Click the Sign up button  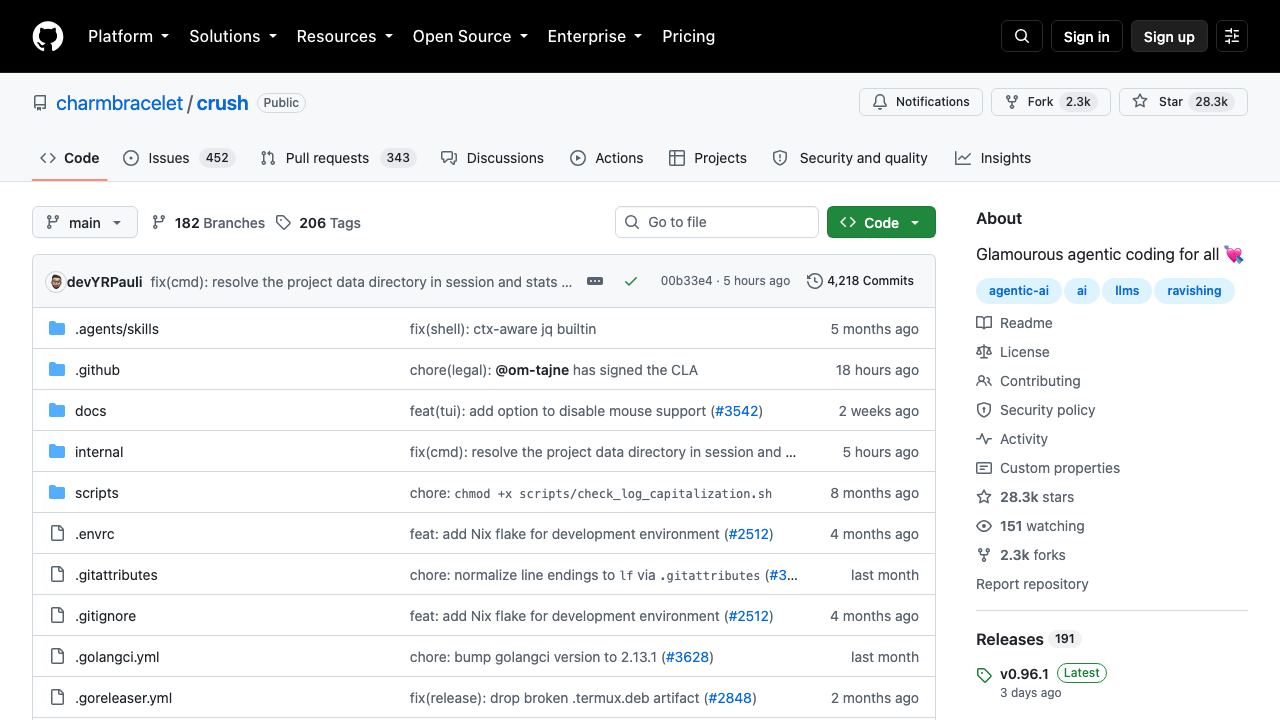pos(1169,36)
